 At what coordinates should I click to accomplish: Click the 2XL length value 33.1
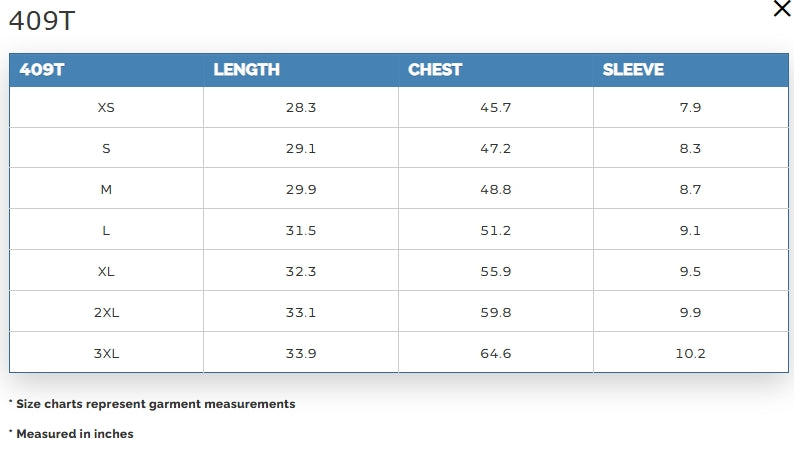pos(301,312)
